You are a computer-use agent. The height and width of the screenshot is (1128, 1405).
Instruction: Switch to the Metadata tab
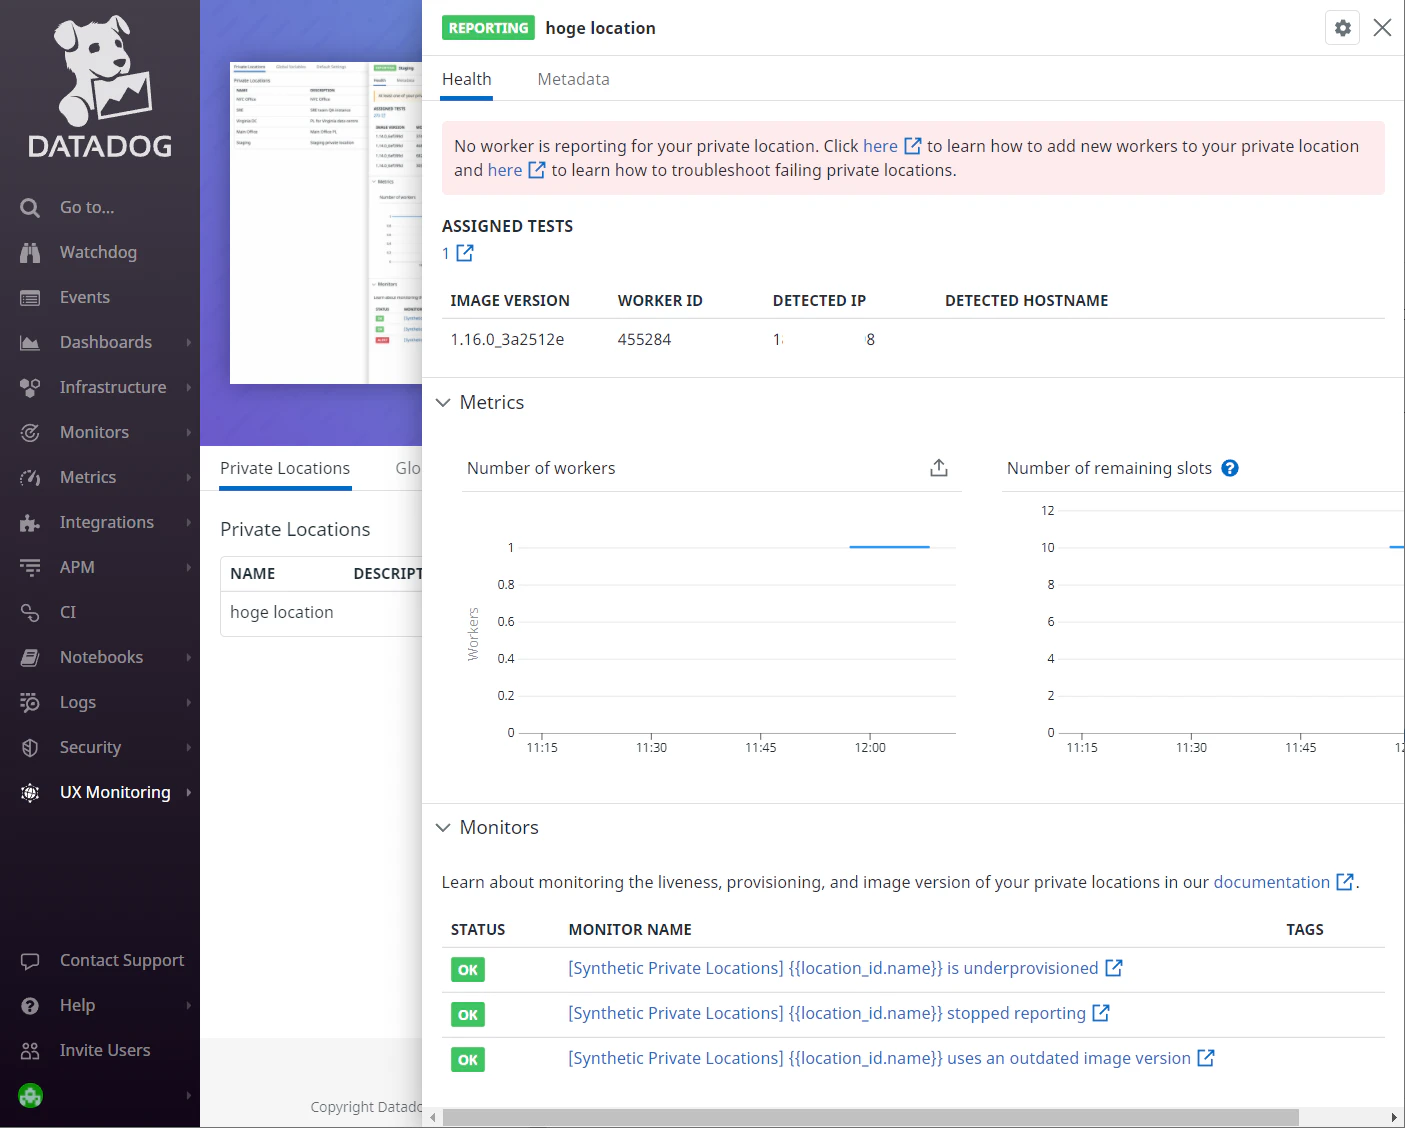573,80
